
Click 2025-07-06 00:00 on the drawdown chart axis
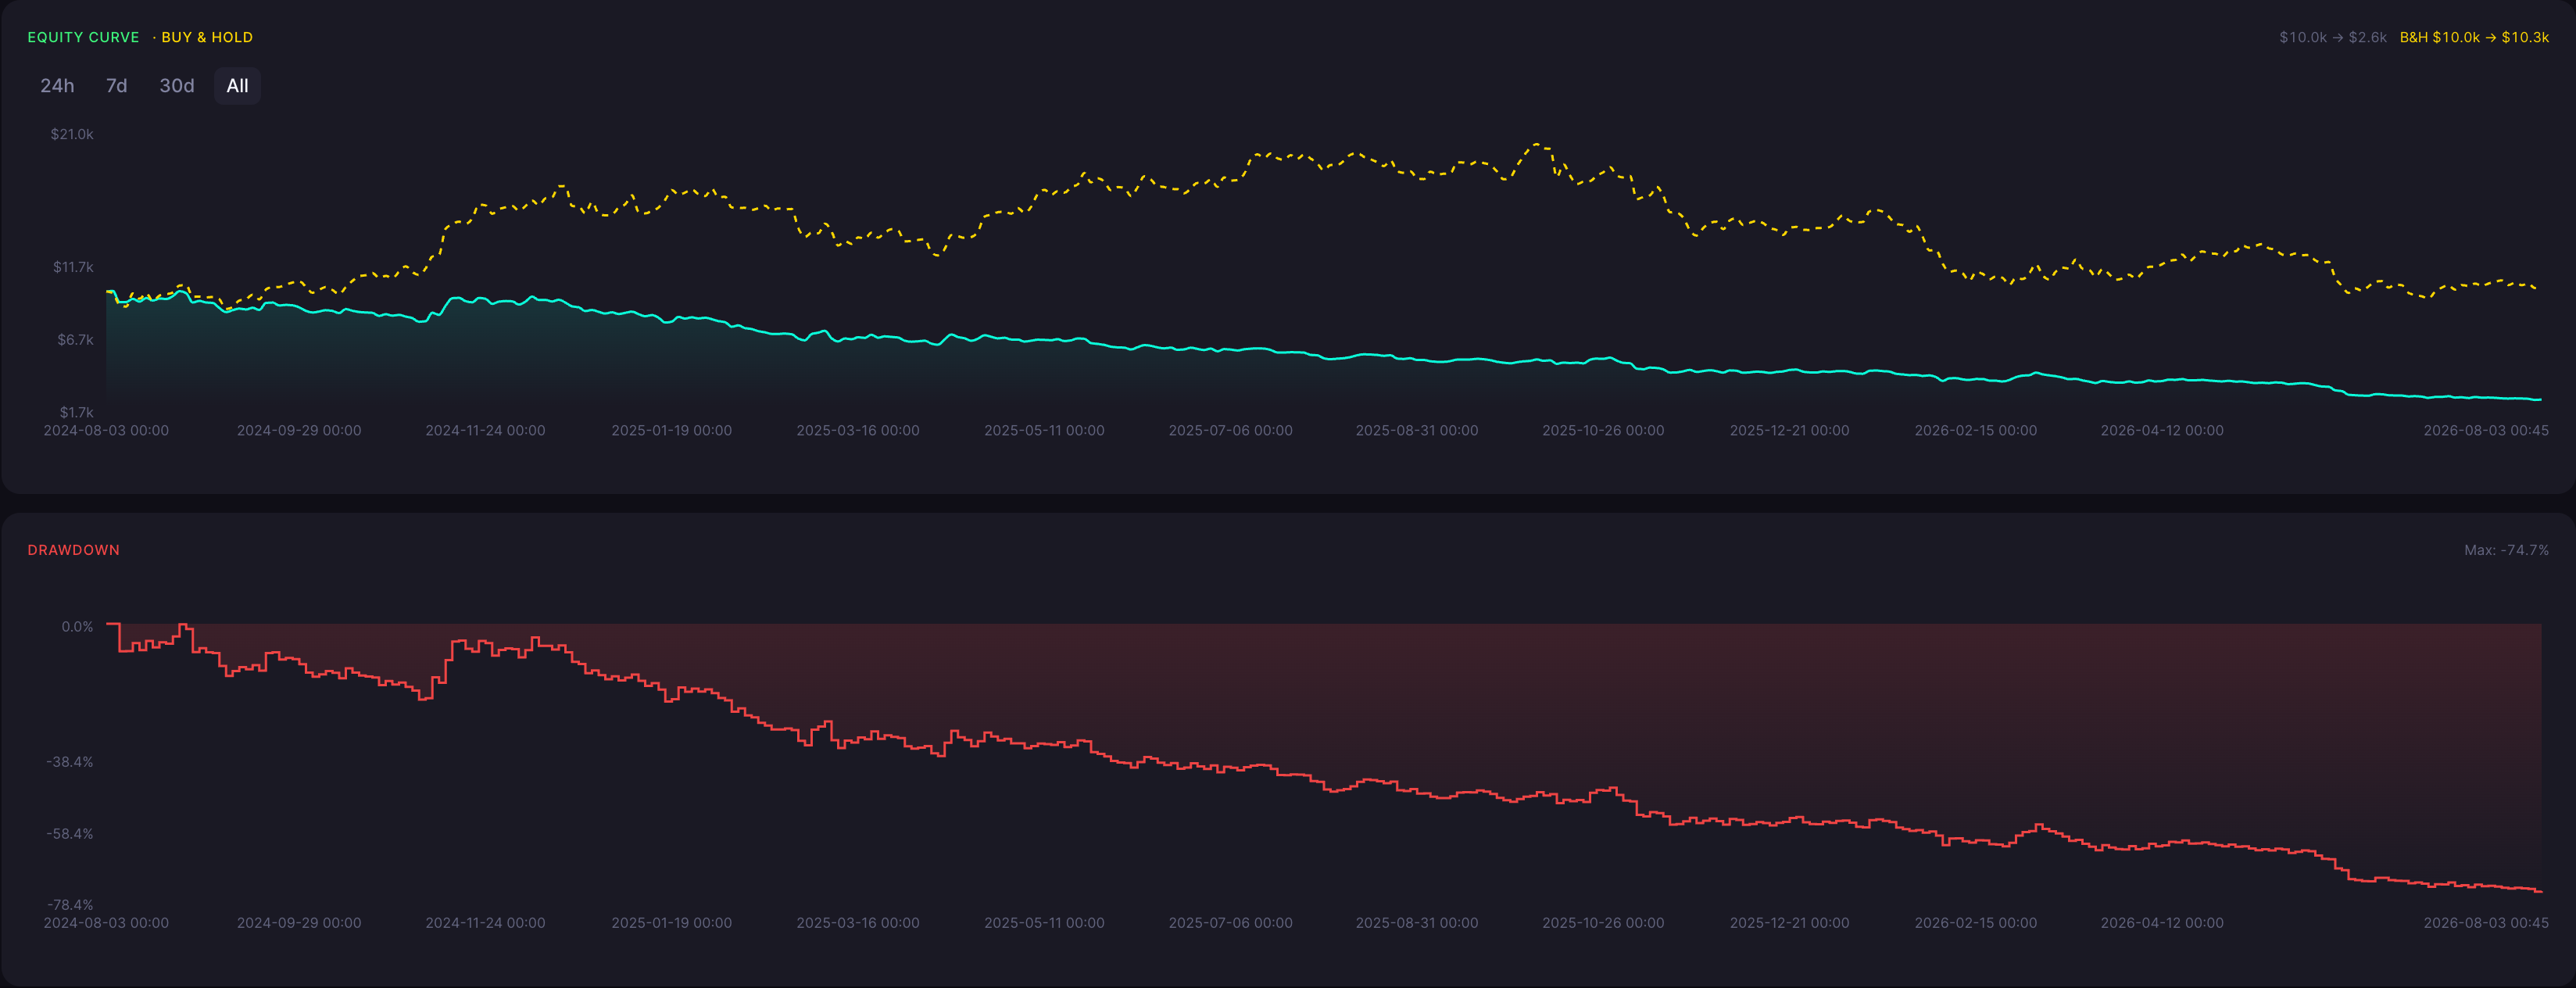pos(1231,923)
